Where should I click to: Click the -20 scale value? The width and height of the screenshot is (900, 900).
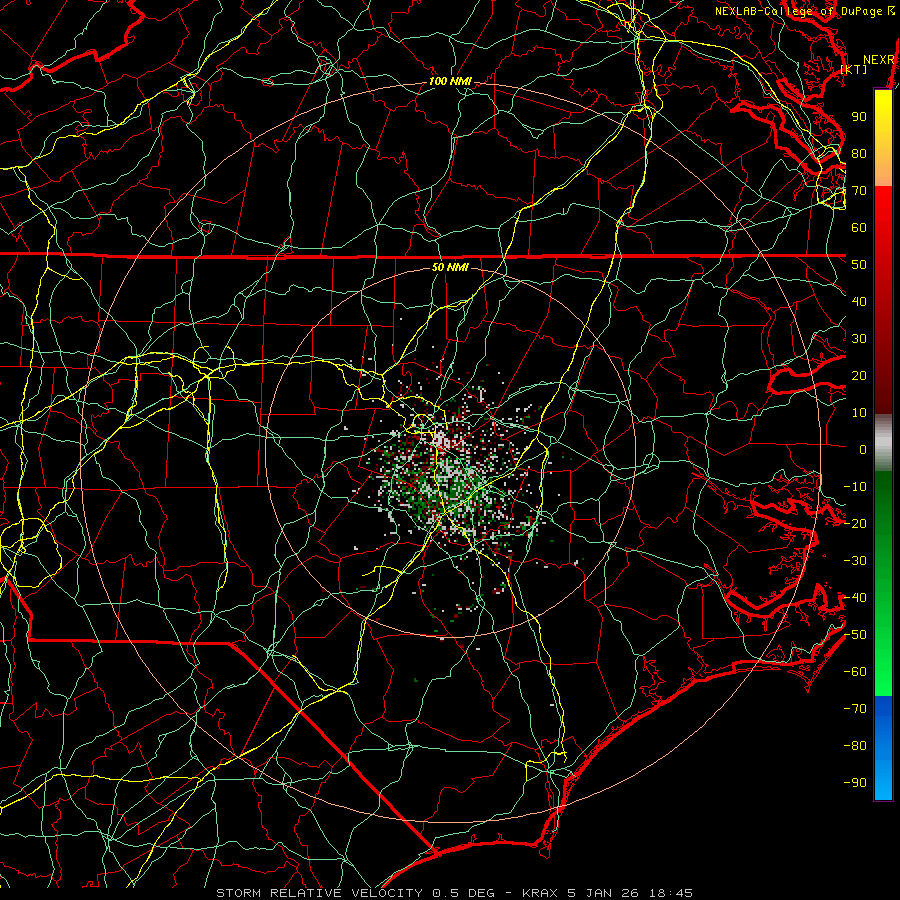click(855, 524)
